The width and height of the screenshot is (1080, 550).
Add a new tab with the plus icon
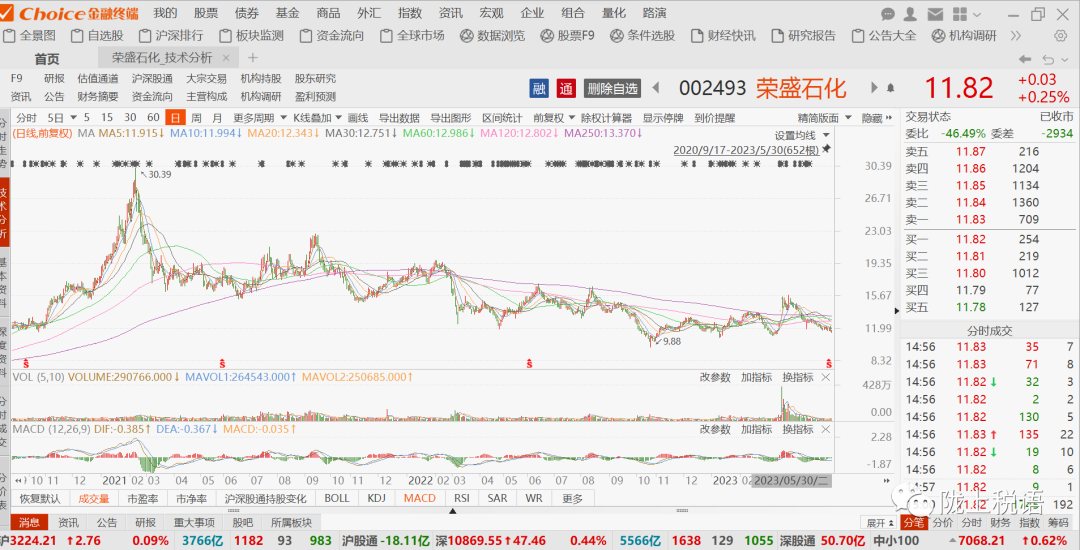click(x=253, y=59)
